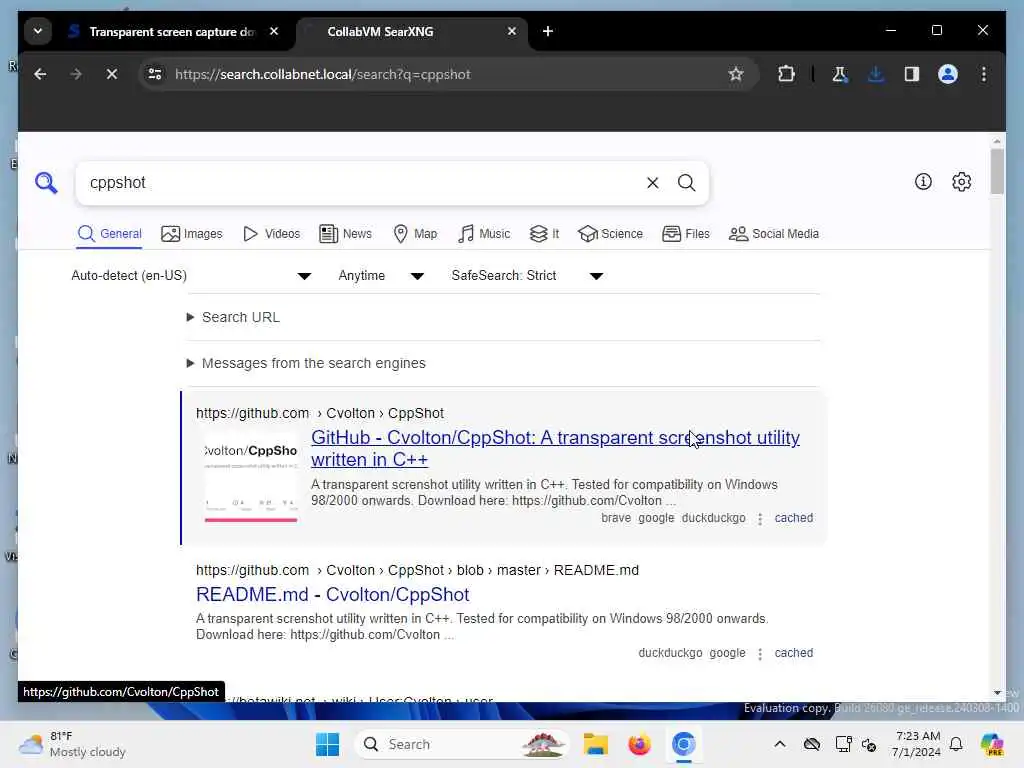Open Chrome side panel
Screen dimensions: 1024x768
click(912, 74)
